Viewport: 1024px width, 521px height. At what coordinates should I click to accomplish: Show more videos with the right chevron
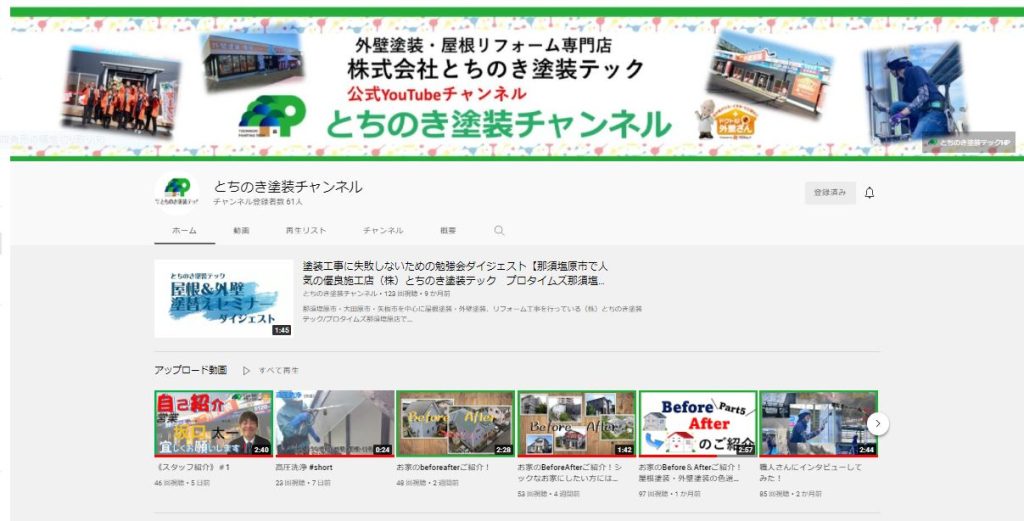tap(877, 423)
